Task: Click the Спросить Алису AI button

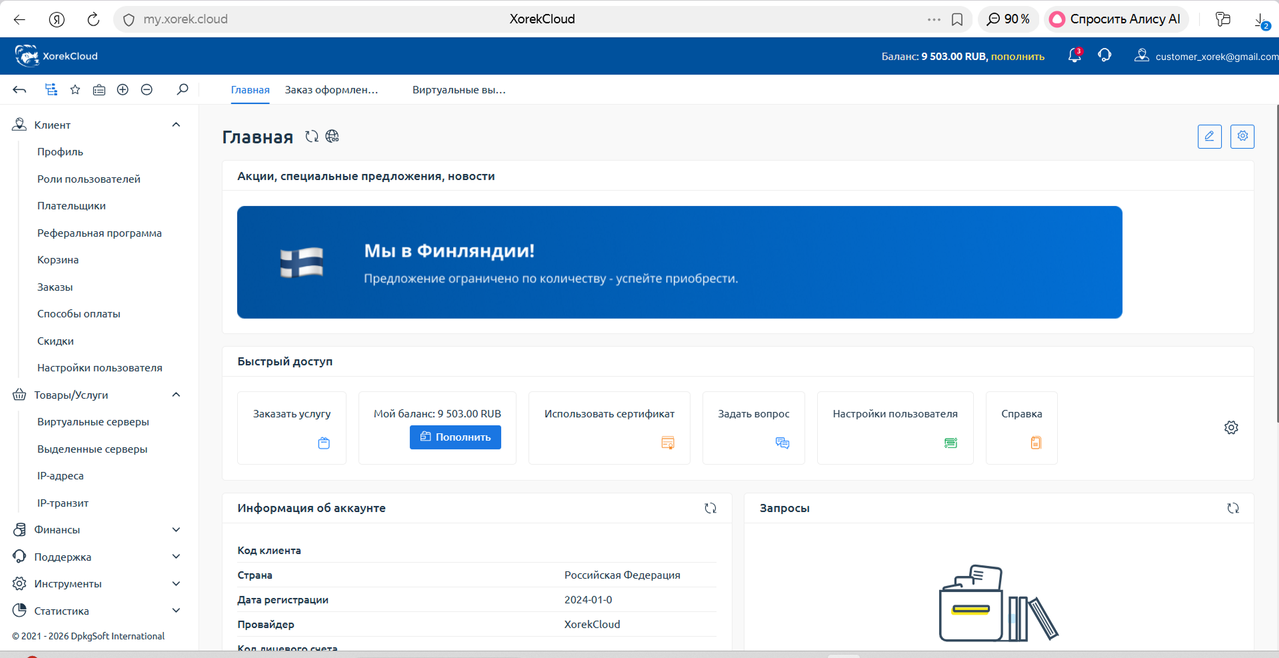Action: click(1116, 19)
